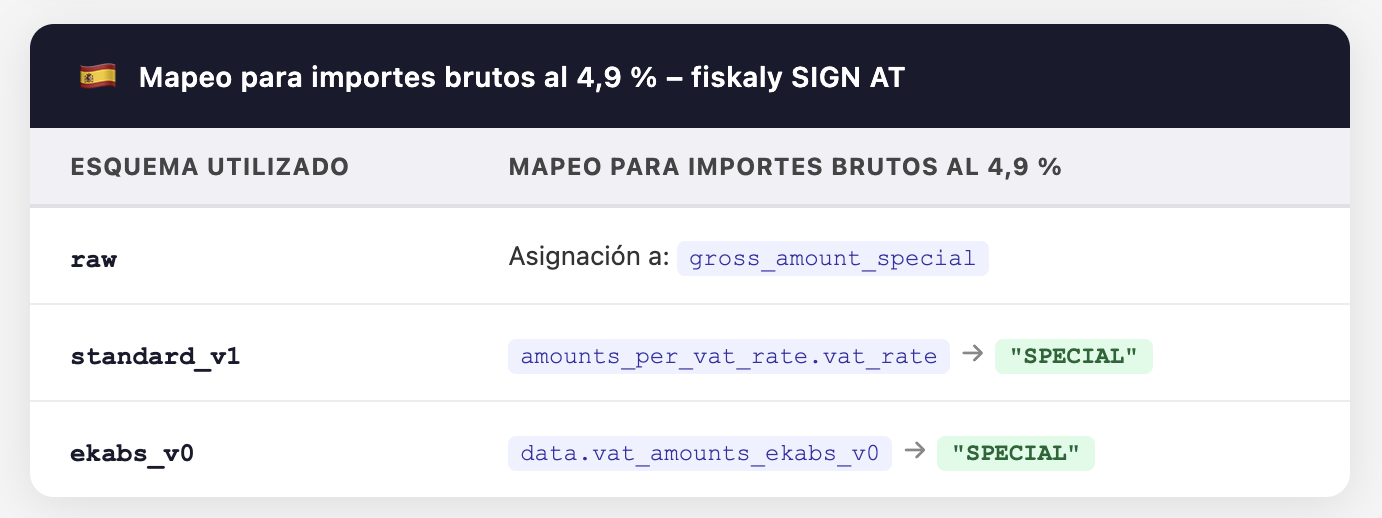Select the "SPECIAL" badge in the standard_v1 row
1382x518 pixels.
1073,356
